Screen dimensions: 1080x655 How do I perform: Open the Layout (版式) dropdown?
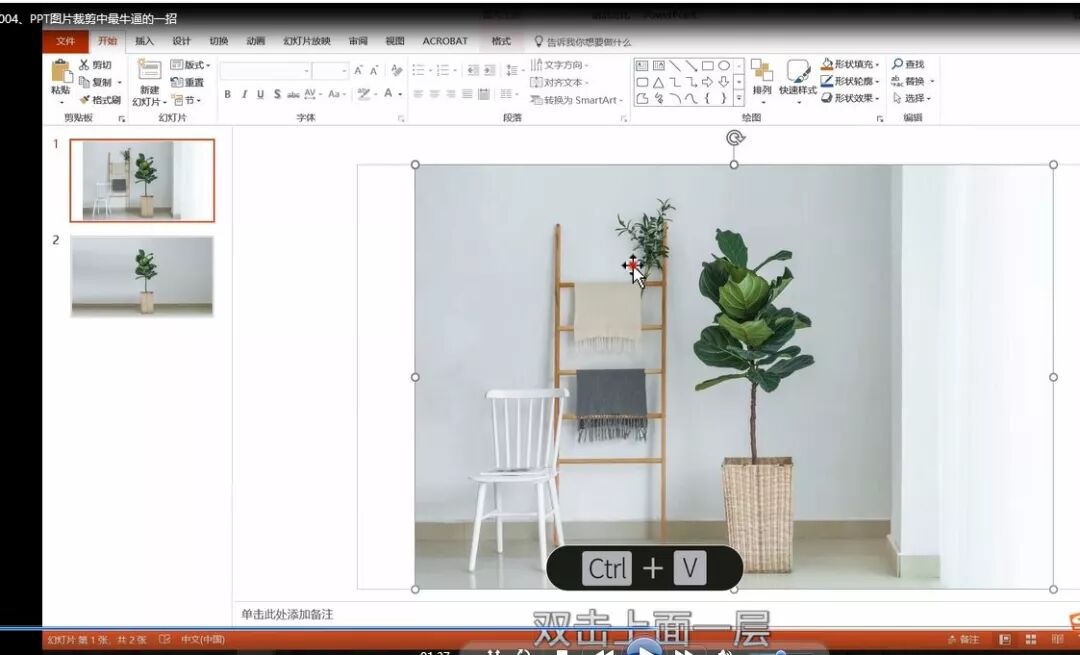[x=190, y=65]
